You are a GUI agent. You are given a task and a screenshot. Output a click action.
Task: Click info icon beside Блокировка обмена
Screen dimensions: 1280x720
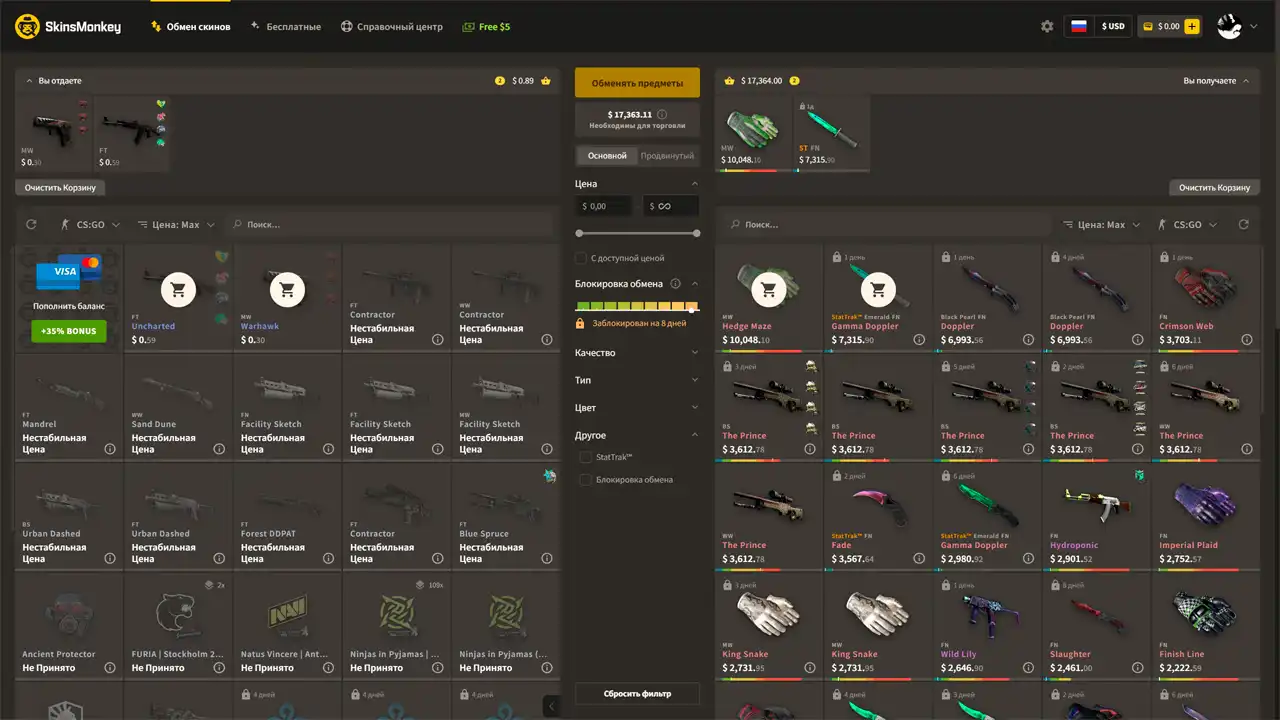pos(675,284)
